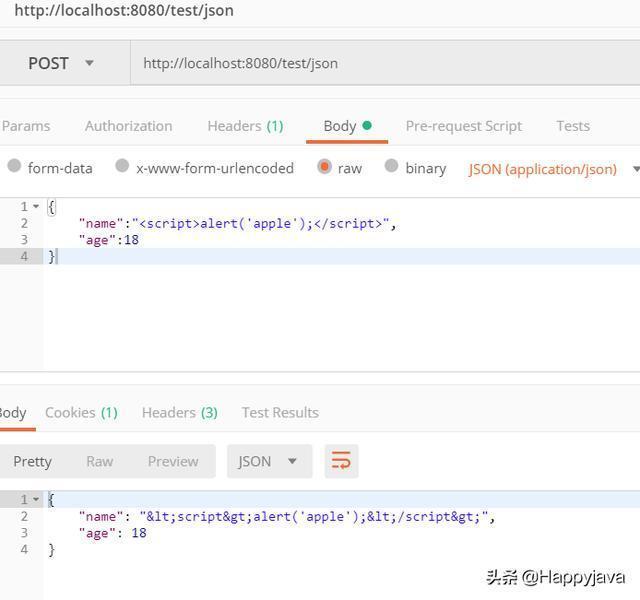Click the request title http://localhost:8080/test/json
The width and height of the screenshot is (640, 600).
click(x=124, y=10)
